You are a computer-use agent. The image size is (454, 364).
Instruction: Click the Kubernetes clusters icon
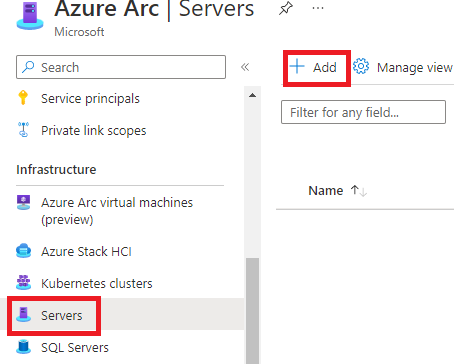tap(23, 282)
